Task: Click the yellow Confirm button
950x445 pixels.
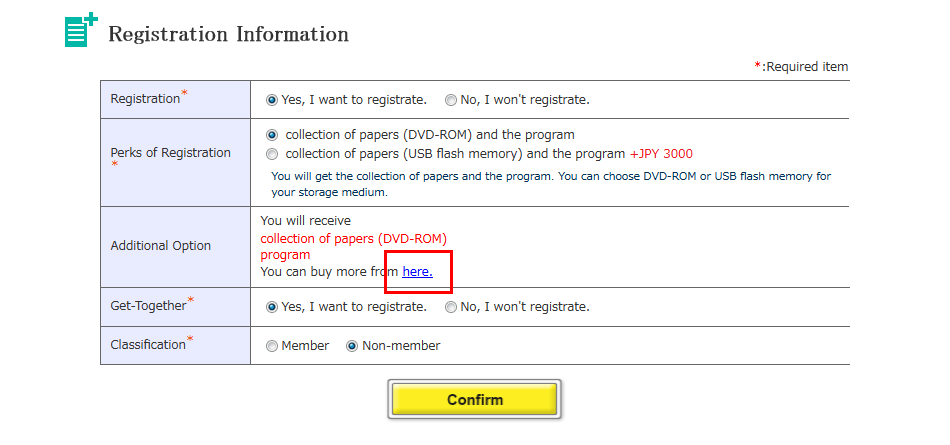Action: coord(474,400)
